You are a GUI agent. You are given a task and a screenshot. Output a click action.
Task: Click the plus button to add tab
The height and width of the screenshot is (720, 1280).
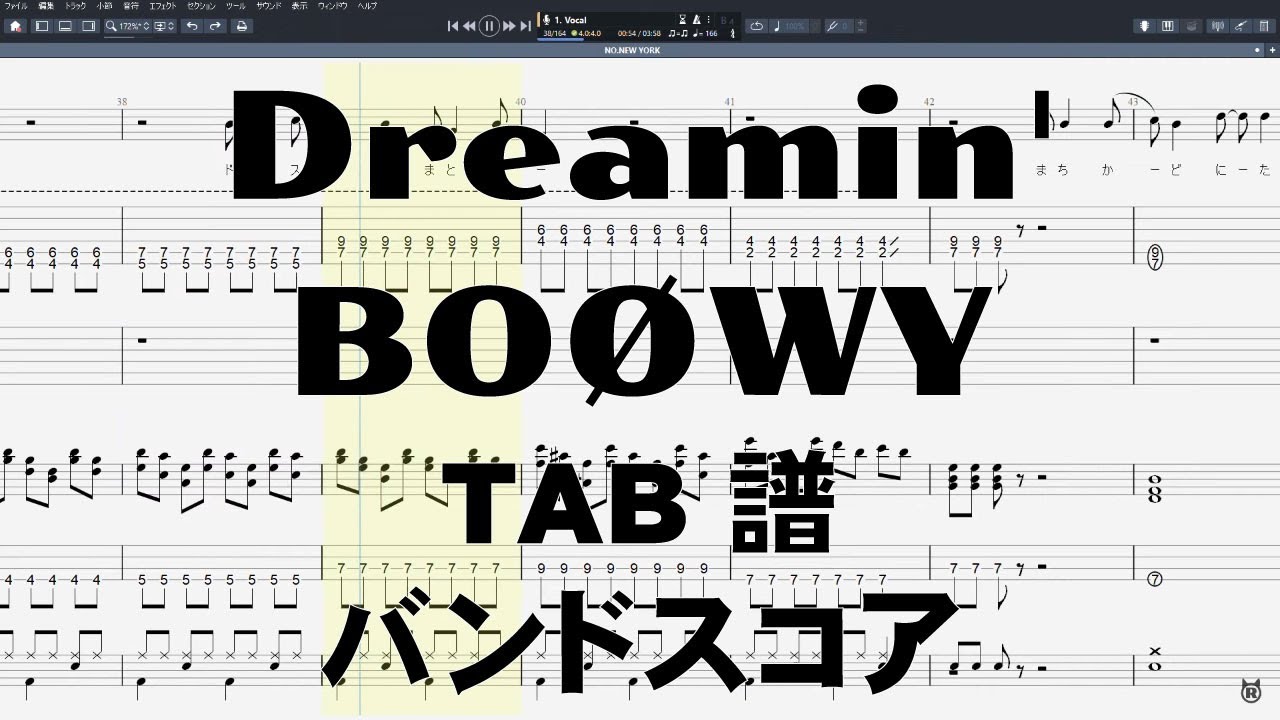point(1270,50)
